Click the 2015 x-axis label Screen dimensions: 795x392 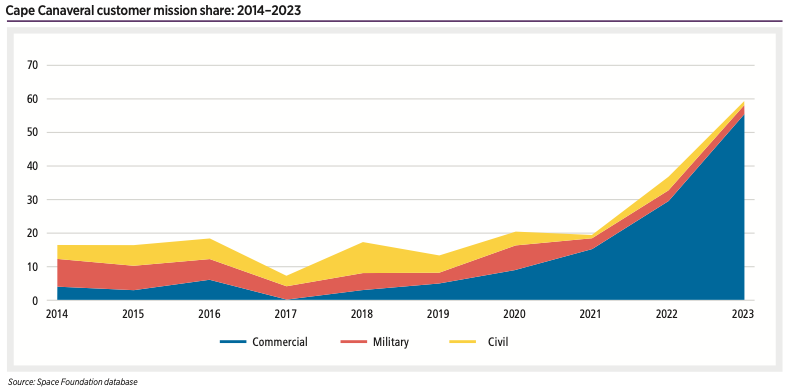click(x=133, y=314)
